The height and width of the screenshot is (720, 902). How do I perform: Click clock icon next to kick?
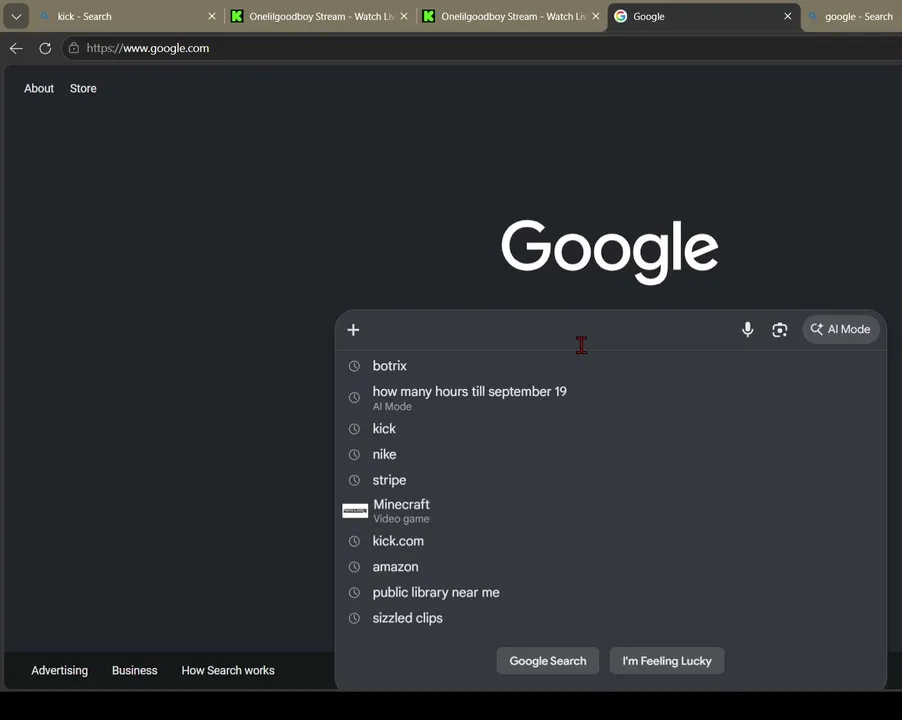354,429
